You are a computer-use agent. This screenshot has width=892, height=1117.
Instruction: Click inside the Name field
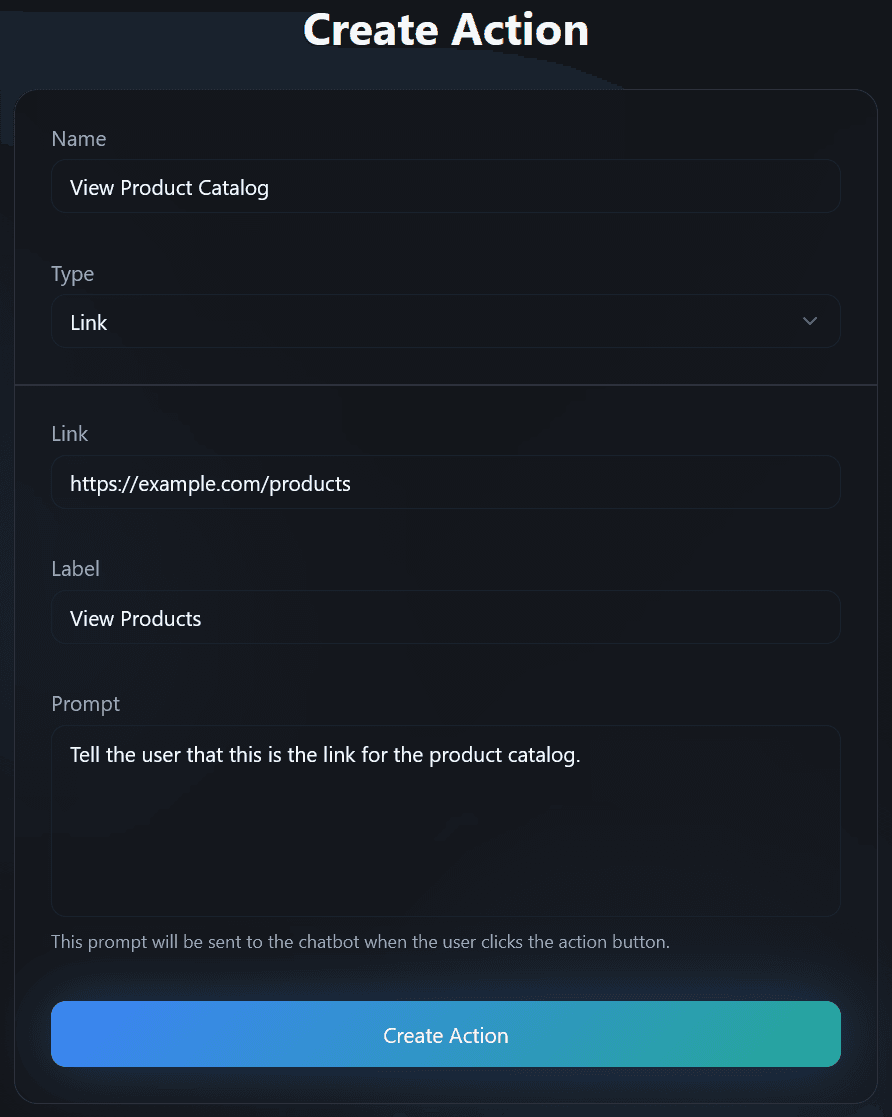[x=446, y=186]
